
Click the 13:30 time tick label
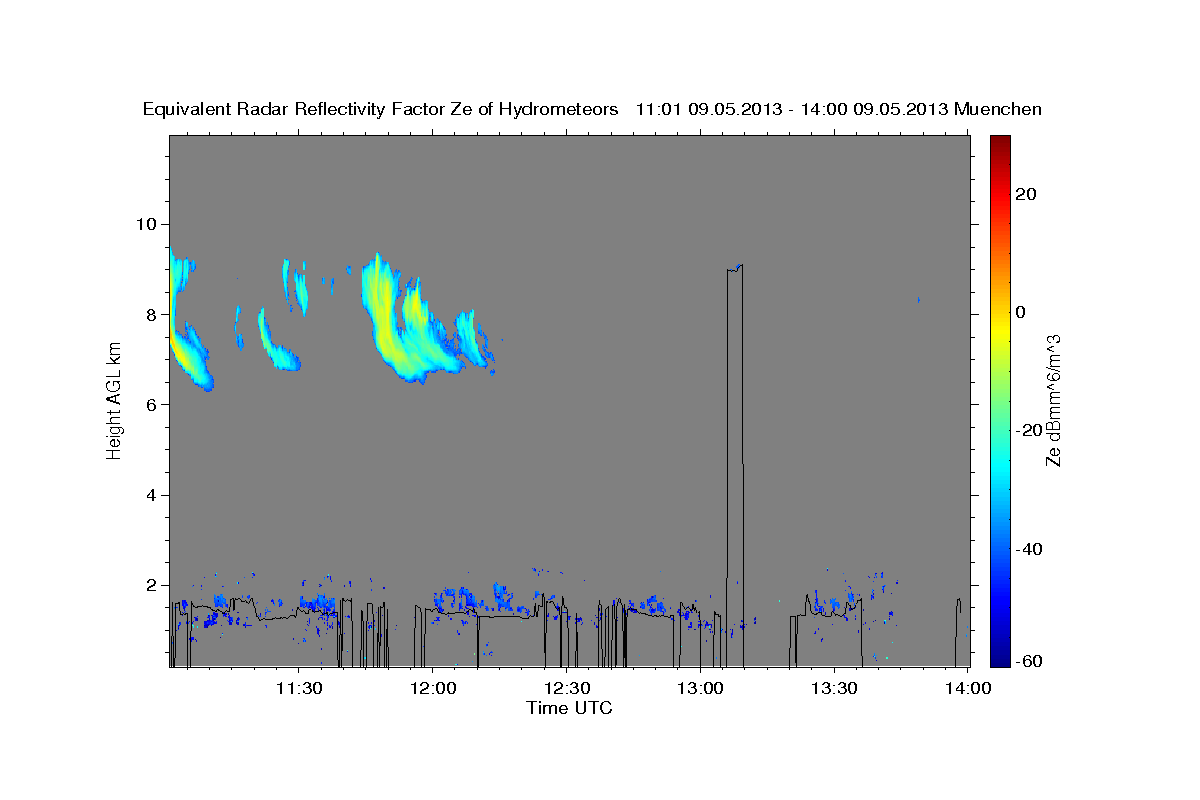click(834, 688)
